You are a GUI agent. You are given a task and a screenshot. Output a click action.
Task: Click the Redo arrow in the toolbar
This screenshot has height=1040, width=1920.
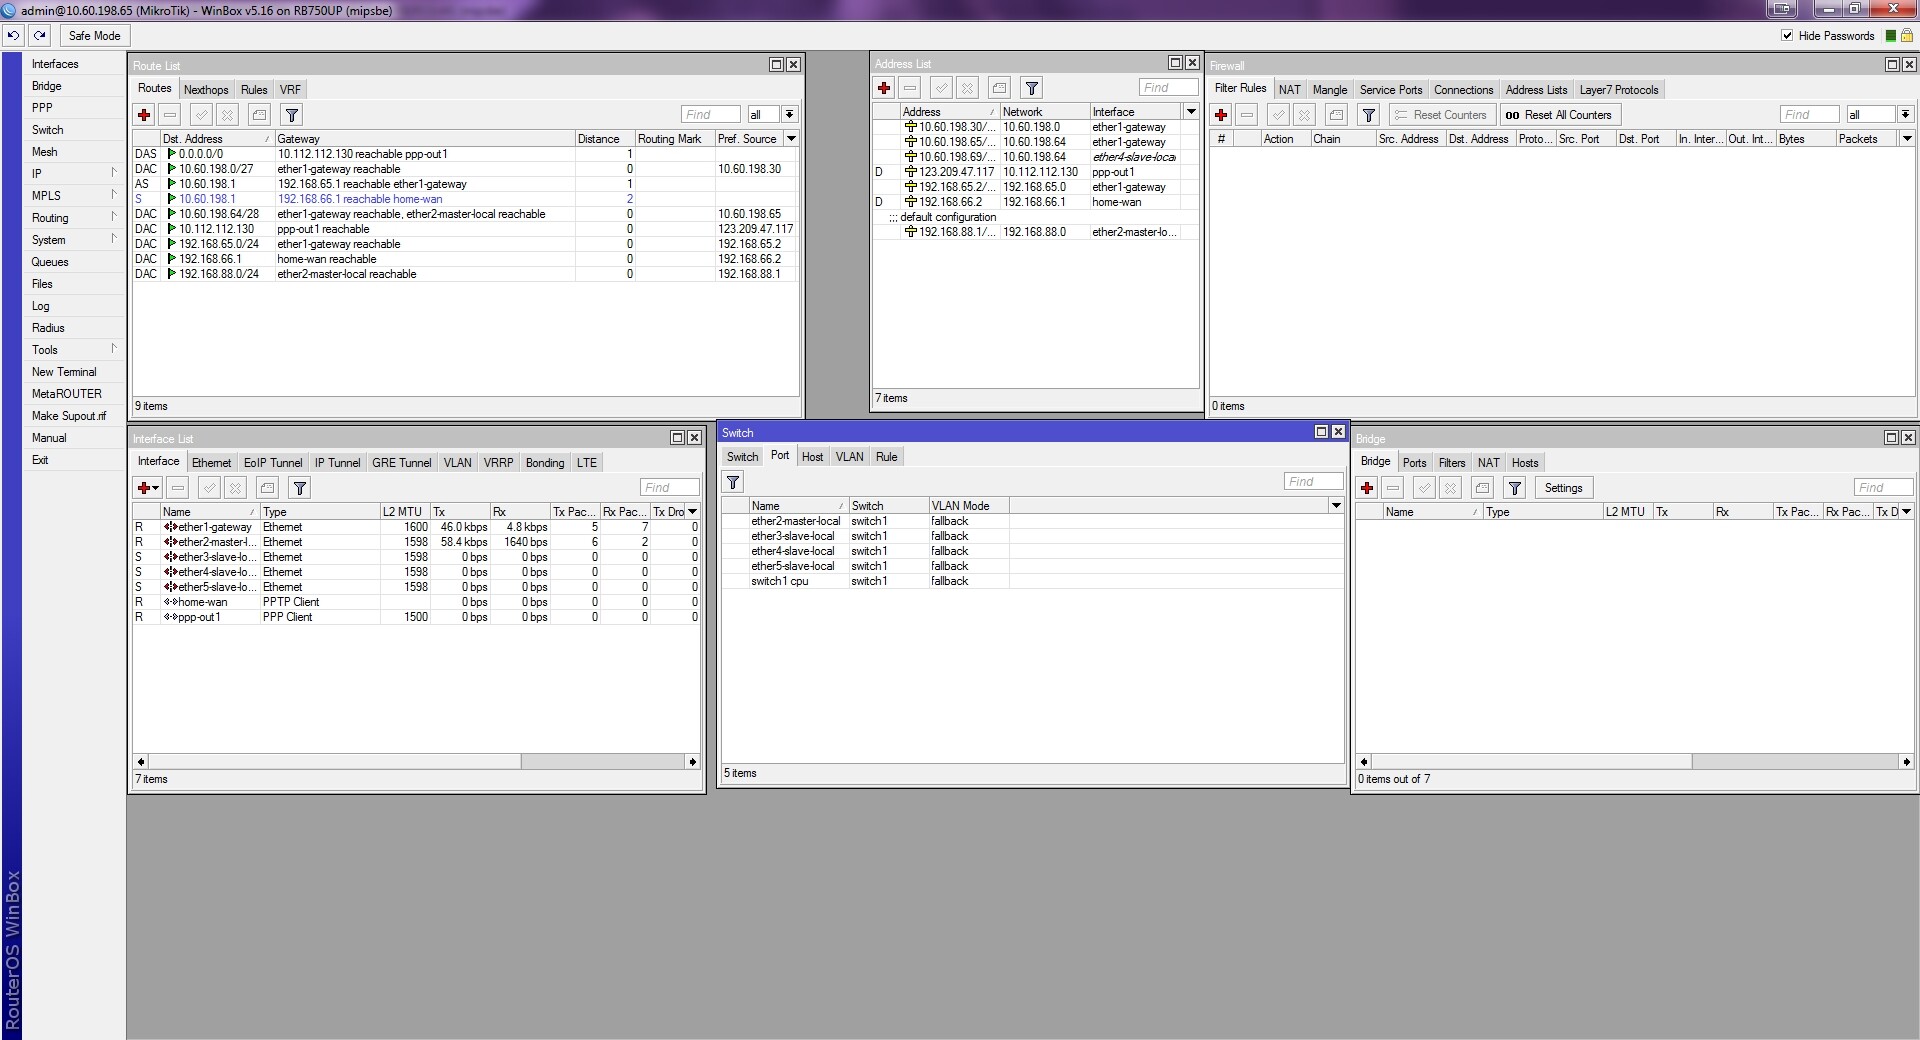(x=40, y=35)
